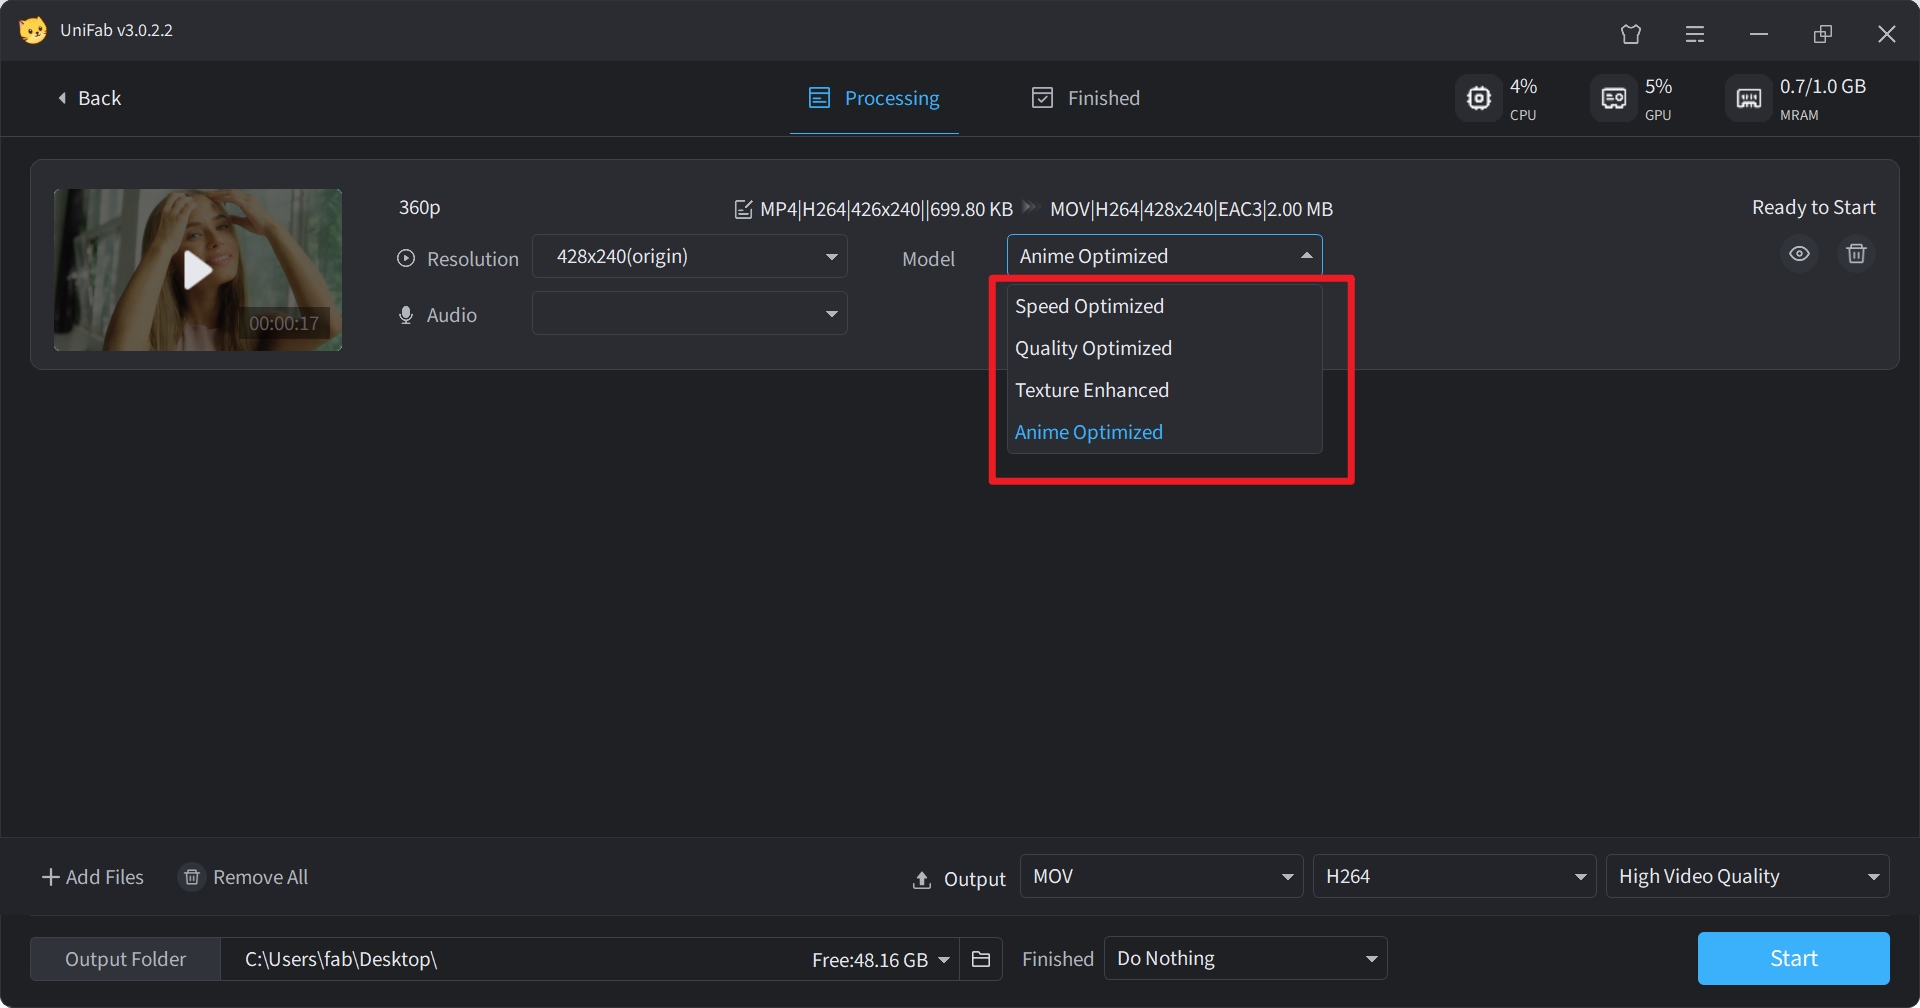Expand the MOV output format dropdown
This screenshot has width=1920, height=1008.
(1161, 877)
